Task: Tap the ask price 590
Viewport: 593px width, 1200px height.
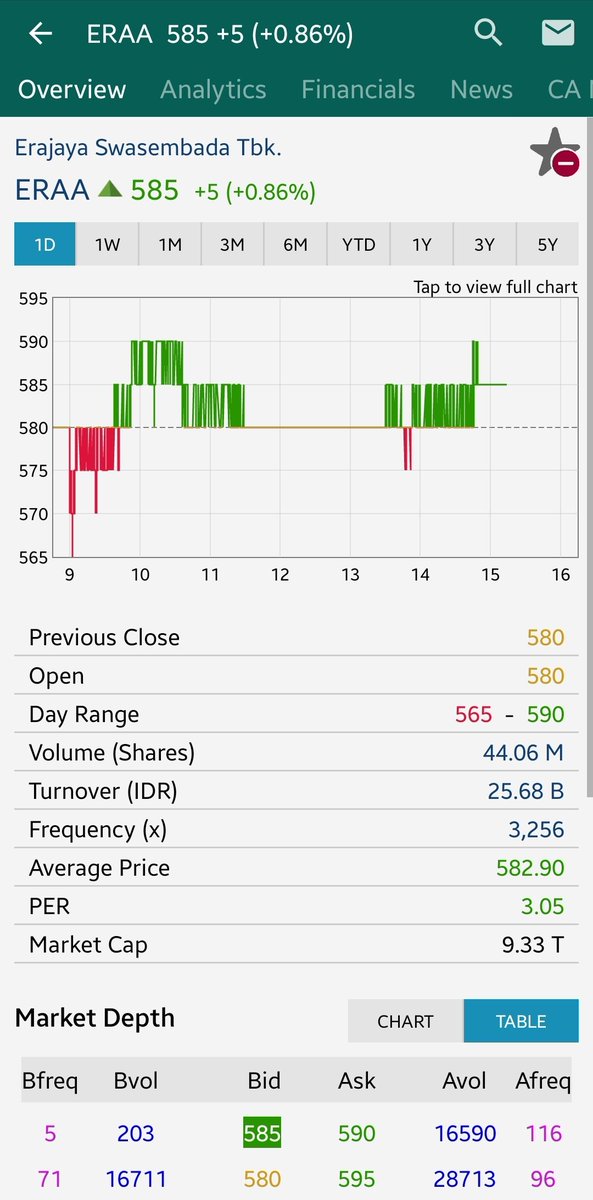Action: tap(357, 1133)
